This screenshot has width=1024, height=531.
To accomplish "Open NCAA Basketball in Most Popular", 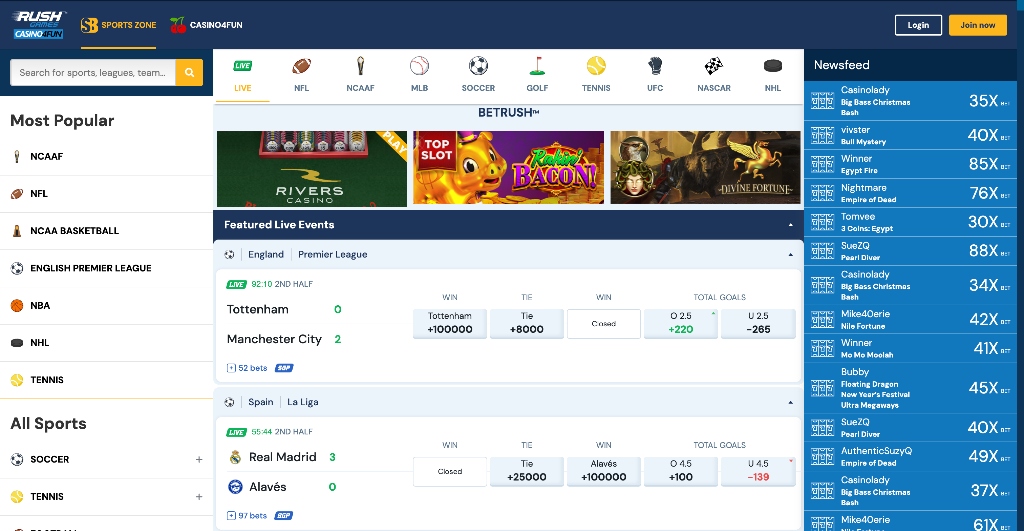I will (106, 231).
